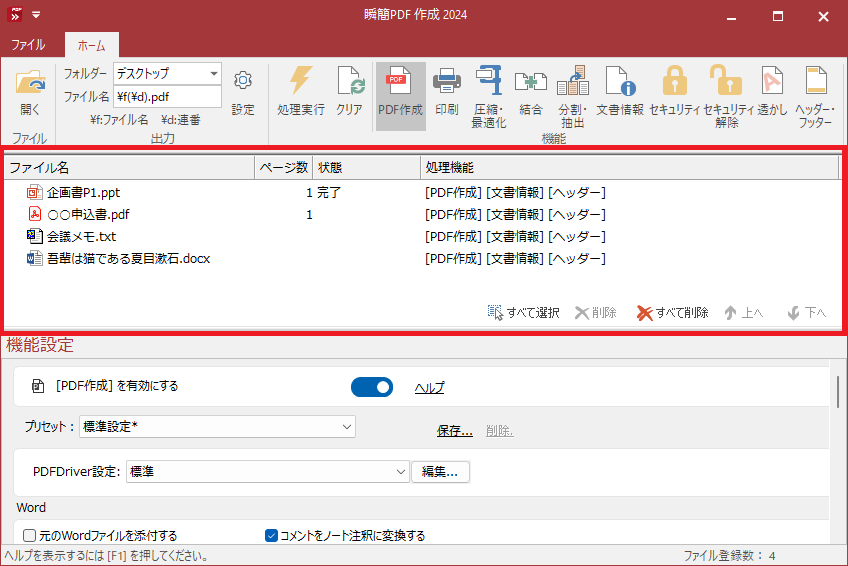Move file up with 上へ

[x=744, y=312]
